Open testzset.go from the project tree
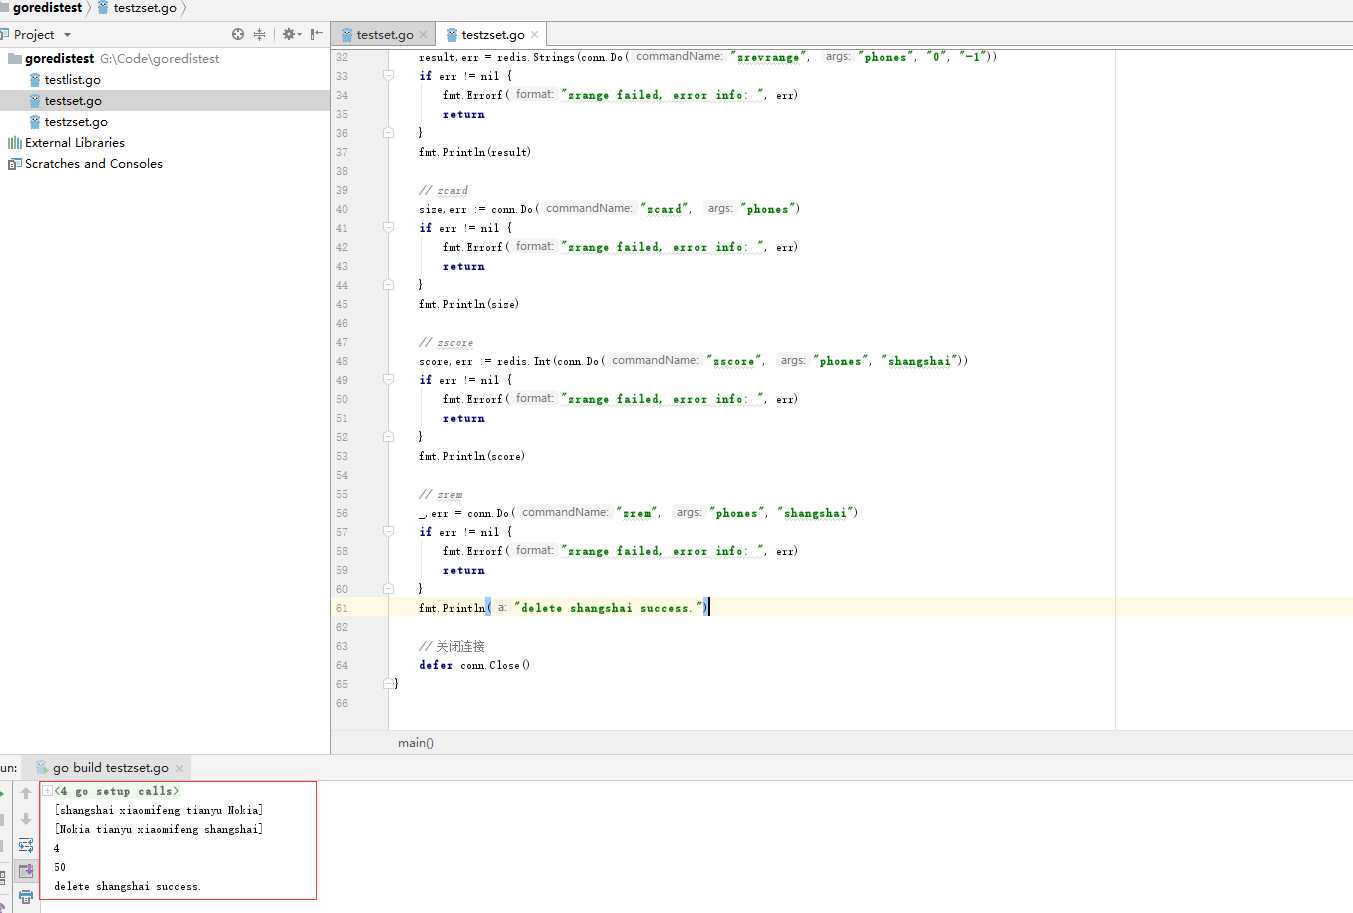The image size is (1353, 913). pos(165,122)
